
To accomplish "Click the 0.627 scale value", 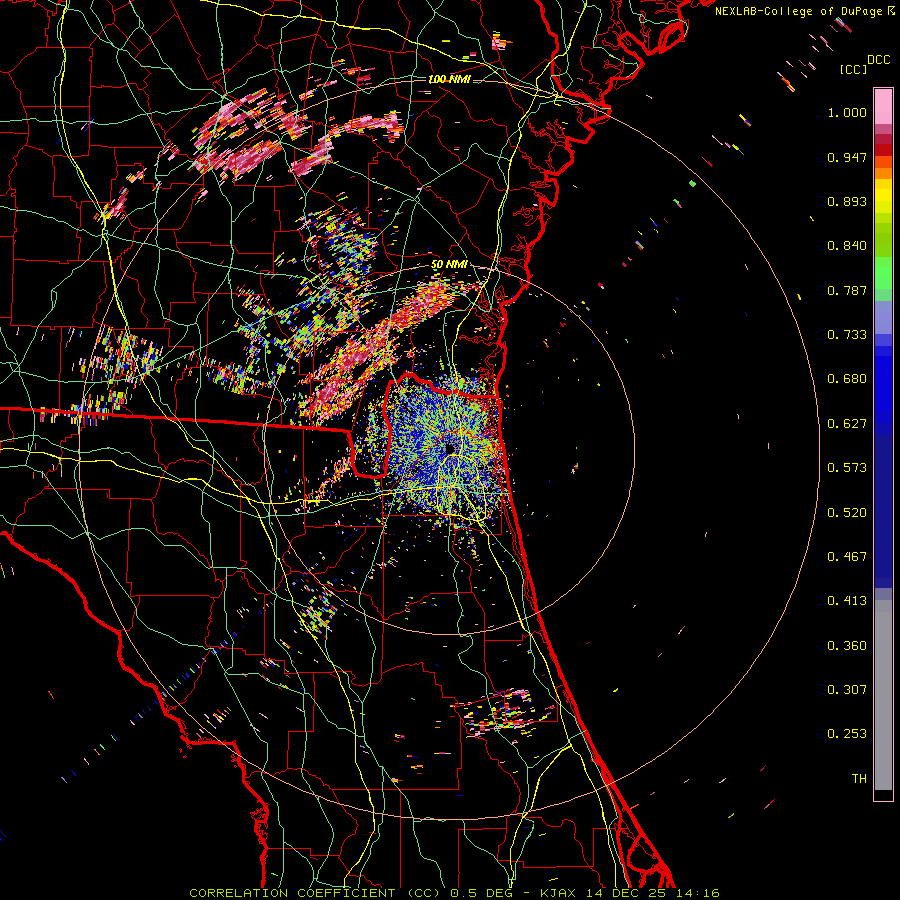I will (x=847, y=424).
